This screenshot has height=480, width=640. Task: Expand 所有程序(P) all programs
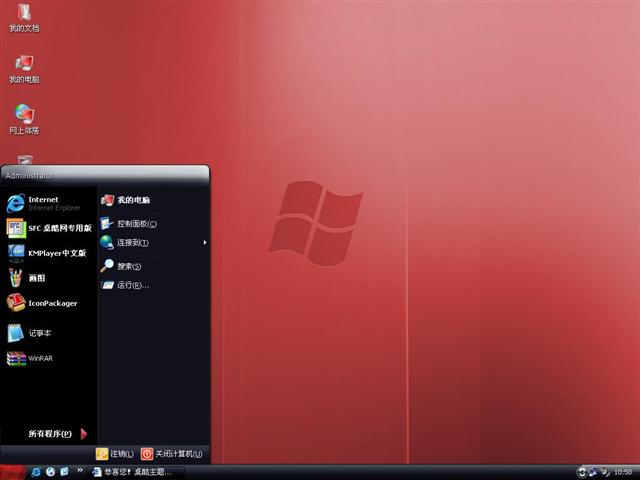coord(57,433)
